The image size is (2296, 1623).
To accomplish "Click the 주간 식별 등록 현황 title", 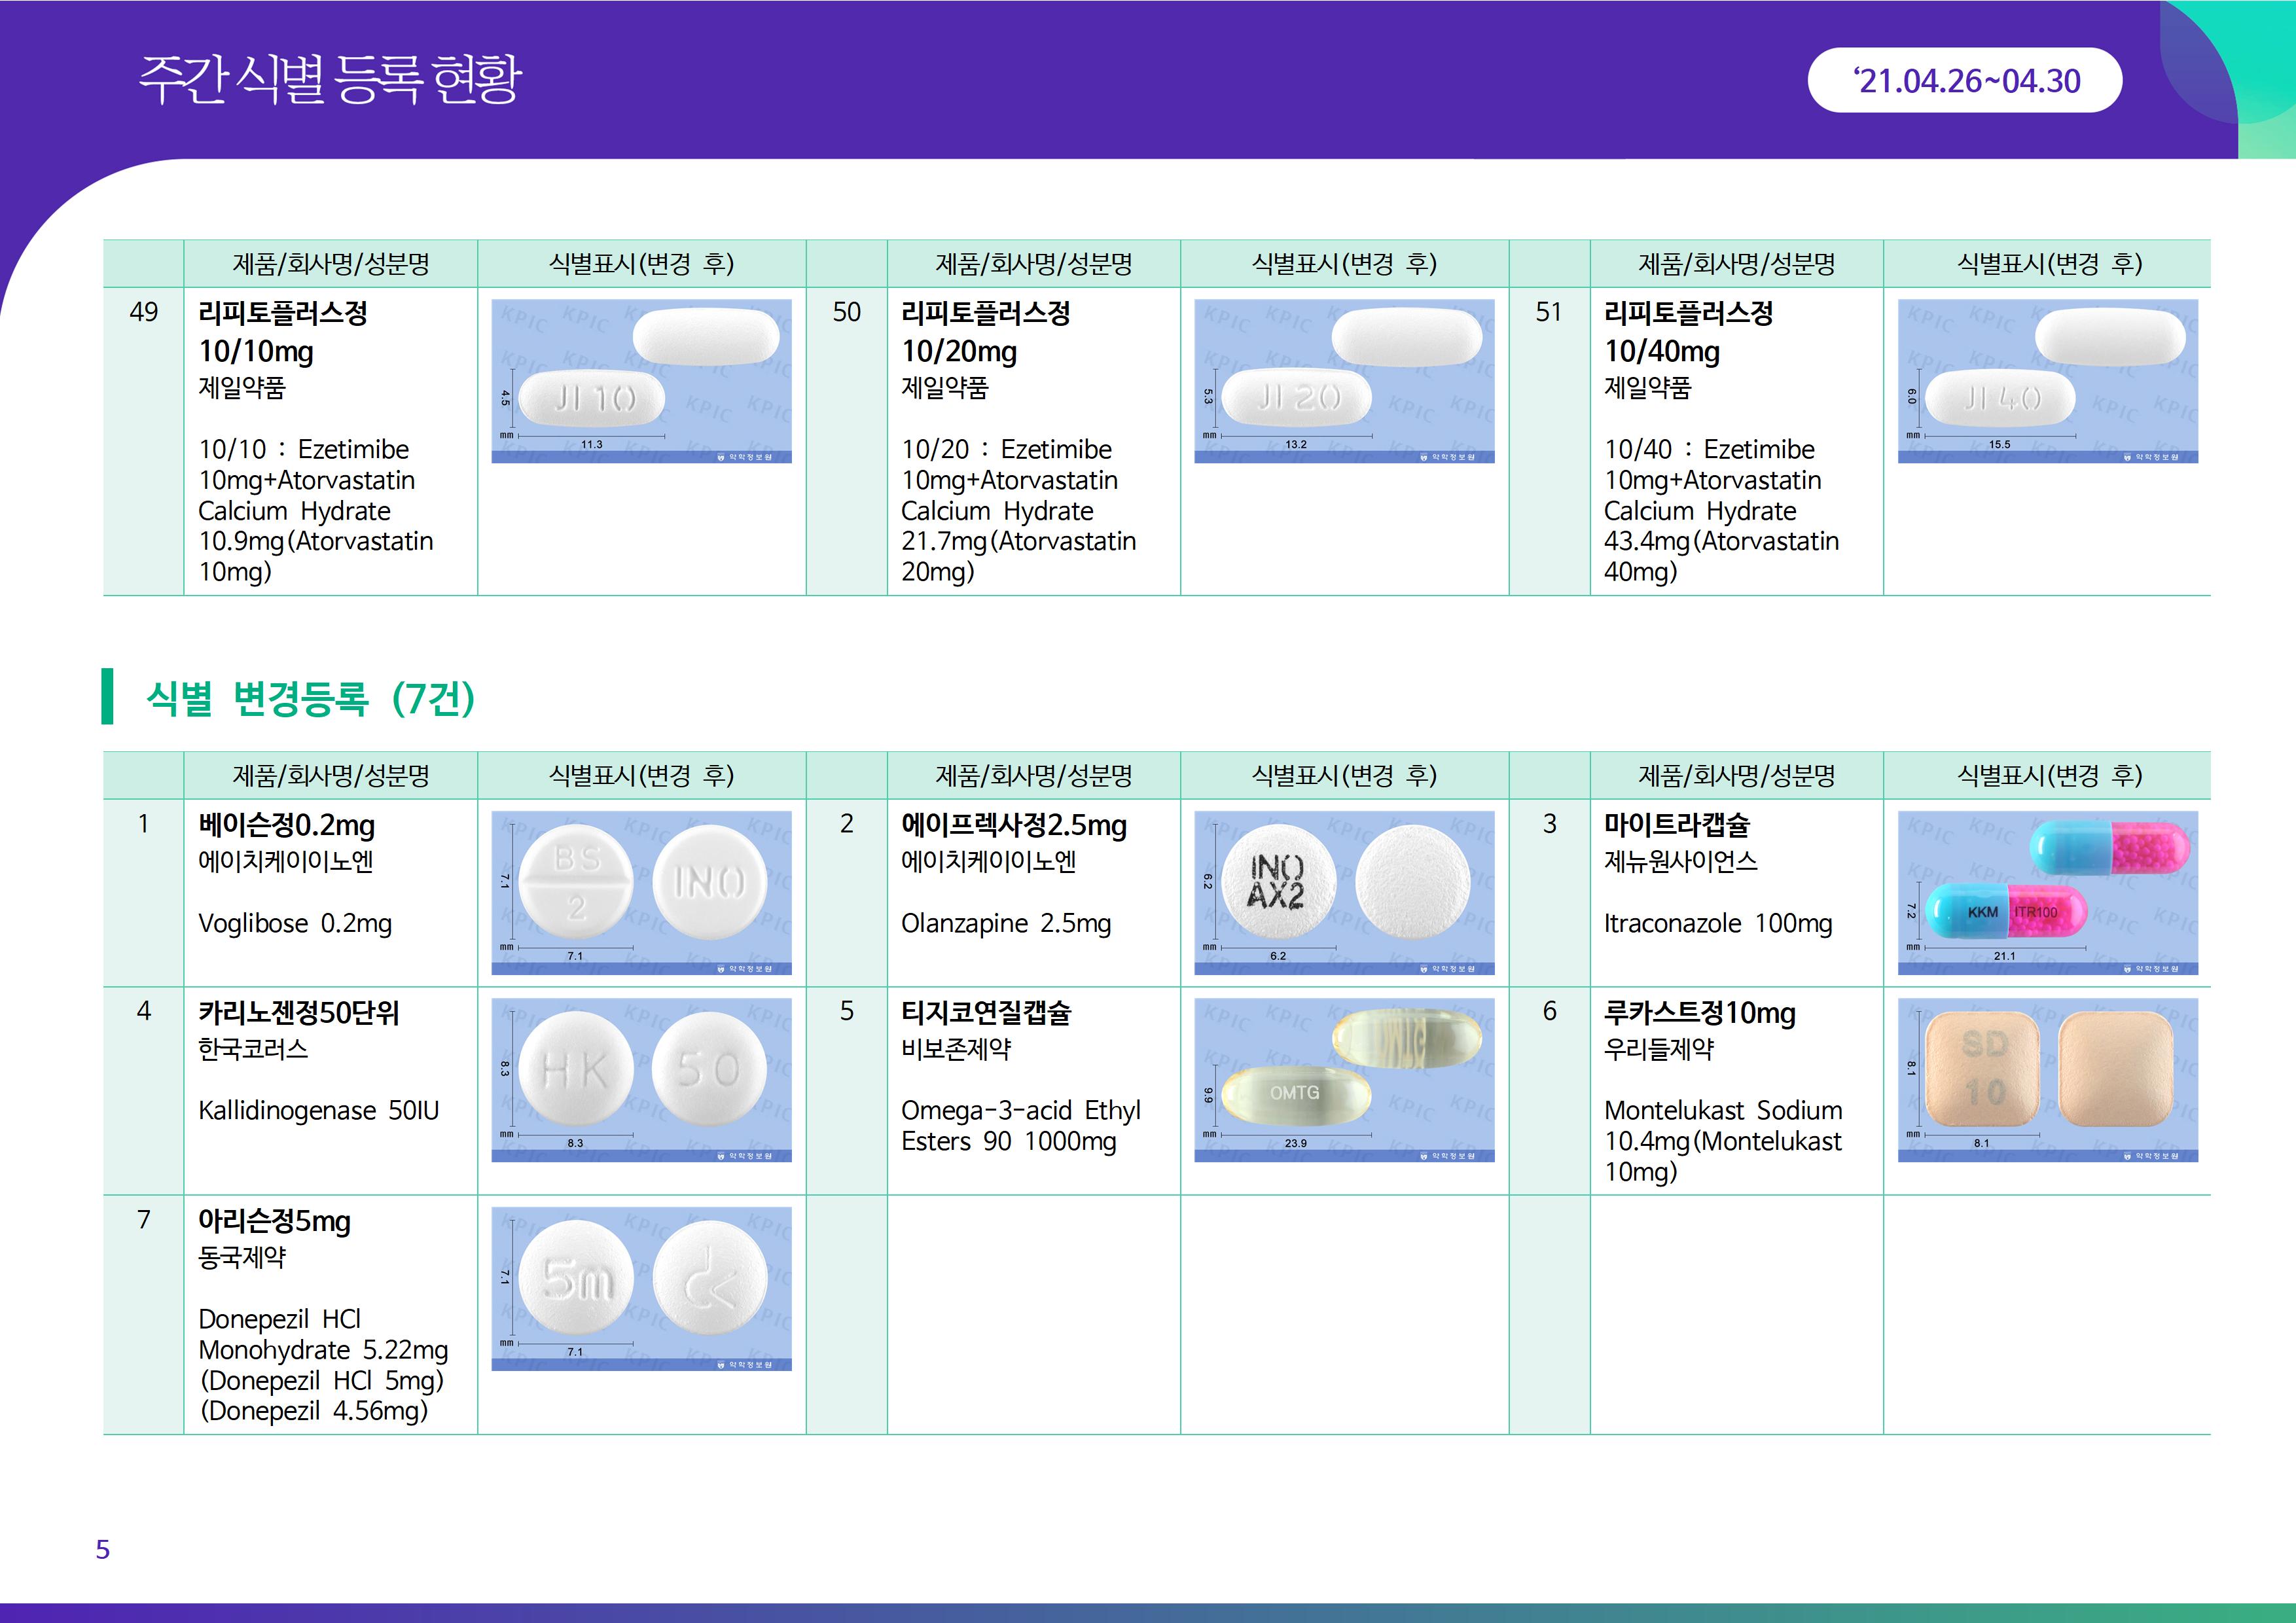I will coord(330,80).
